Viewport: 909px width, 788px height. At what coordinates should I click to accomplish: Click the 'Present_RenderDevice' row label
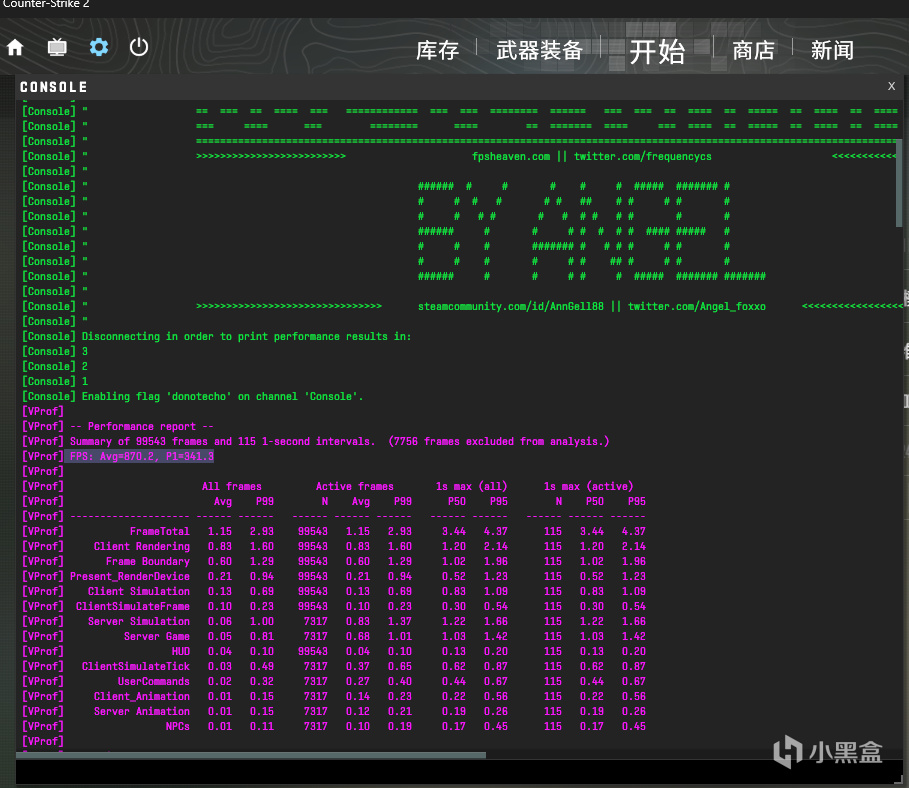click(x=130, y=576)
